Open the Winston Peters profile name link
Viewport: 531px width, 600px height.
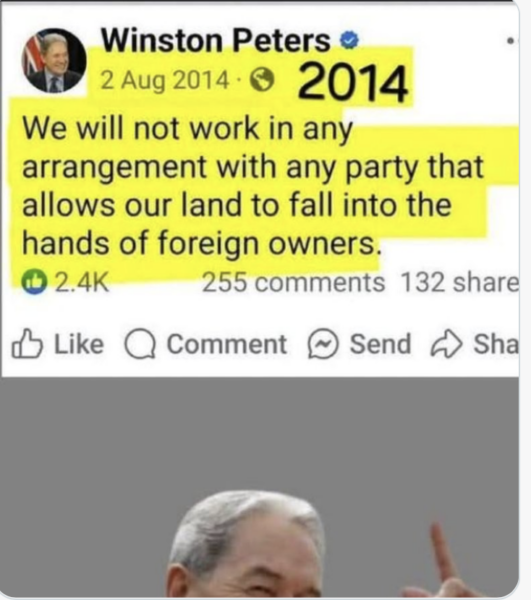[x=216, y=41]
